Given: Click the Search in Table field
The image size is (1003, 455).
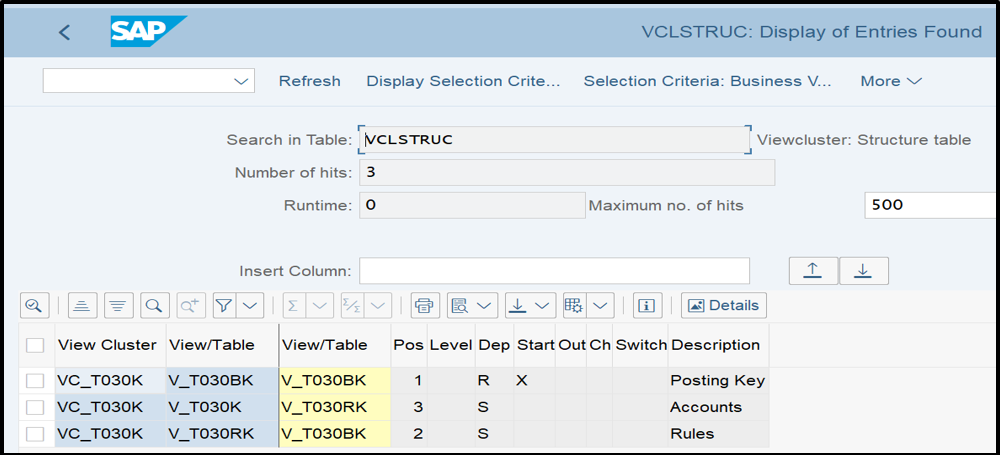Looking at the screenshot, I should pyautogui.click(x=555, y=140).
